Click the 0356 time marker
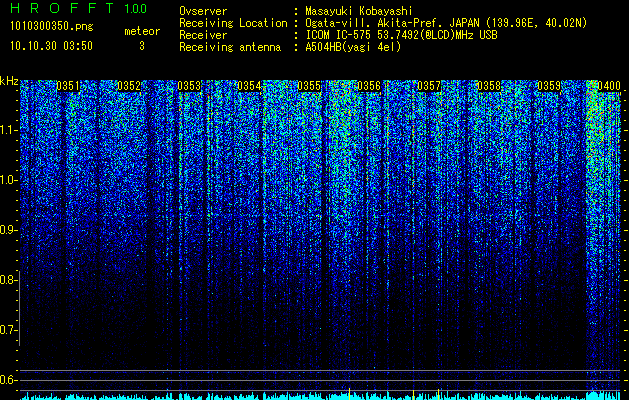Screen dimensions: 629x400 (369, 86)
